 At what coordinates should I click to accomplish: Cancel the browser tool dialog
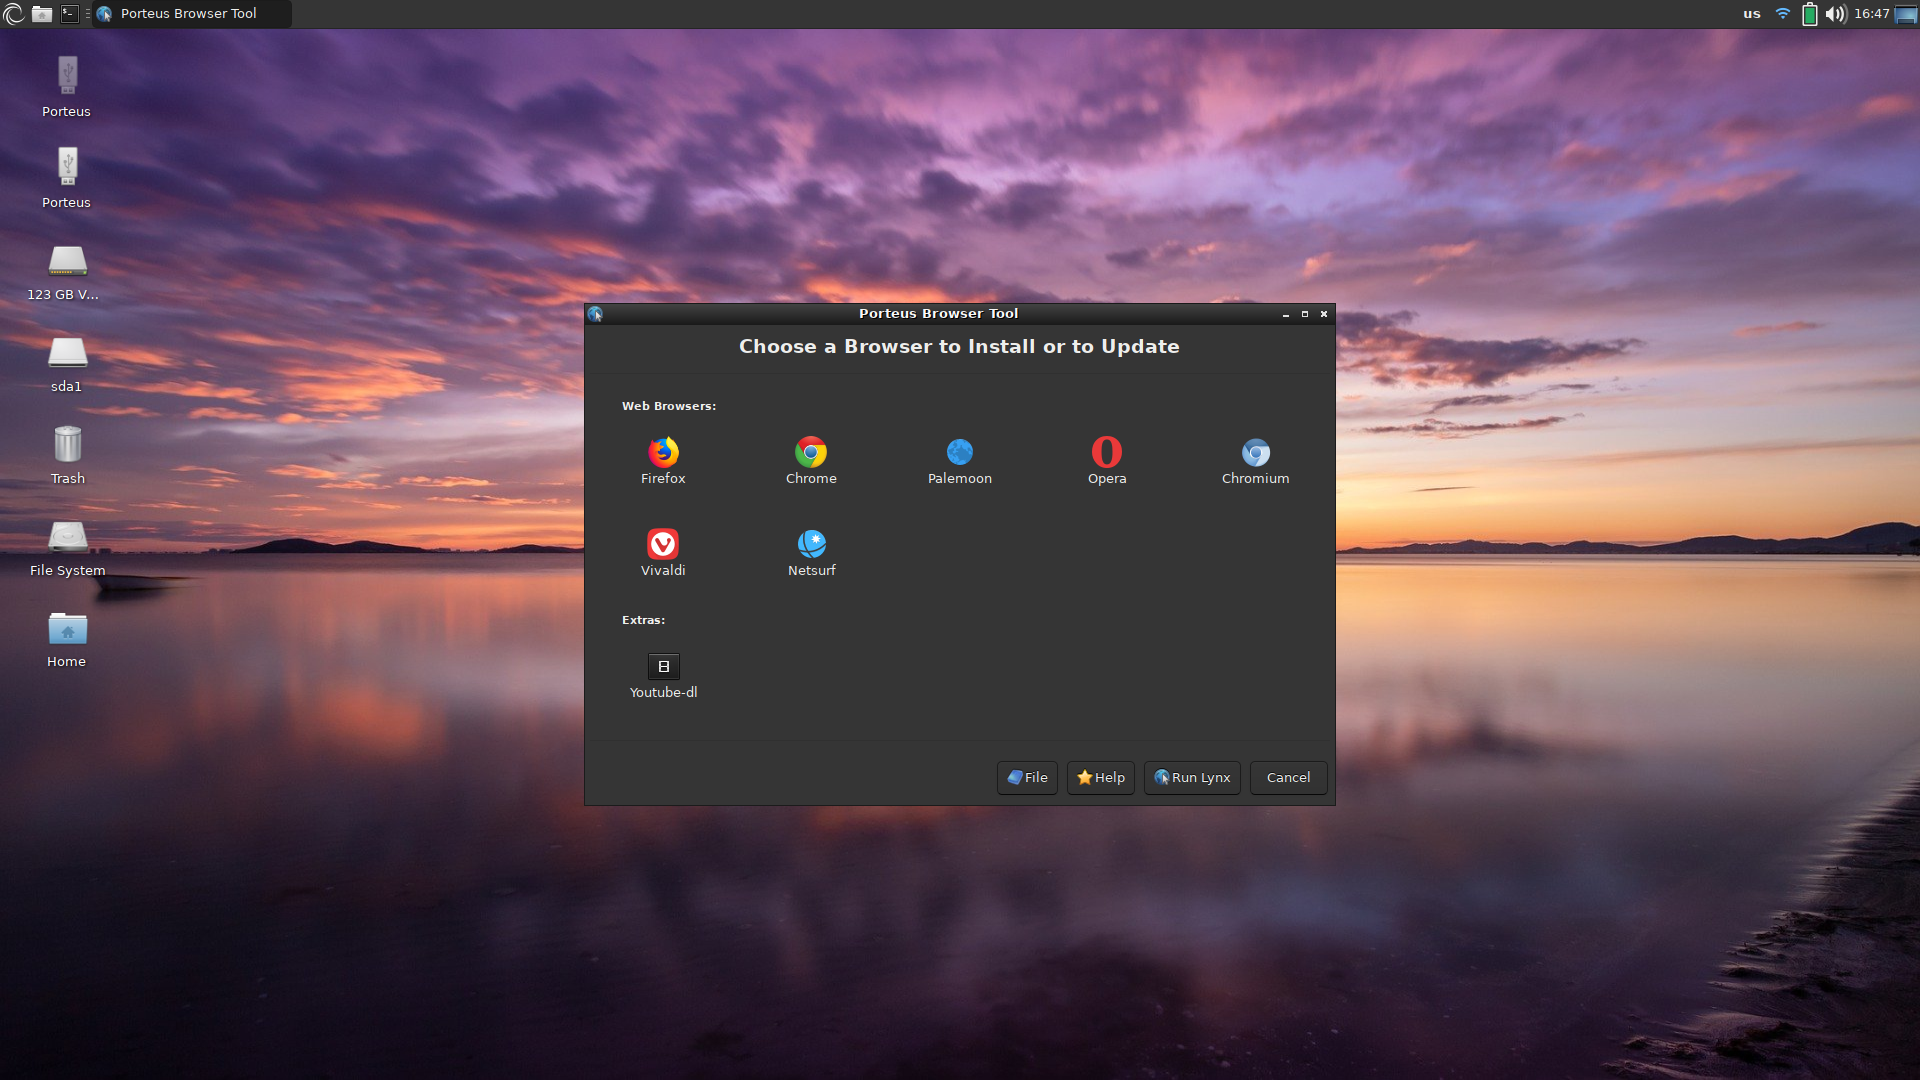[x=1288, y=777]
